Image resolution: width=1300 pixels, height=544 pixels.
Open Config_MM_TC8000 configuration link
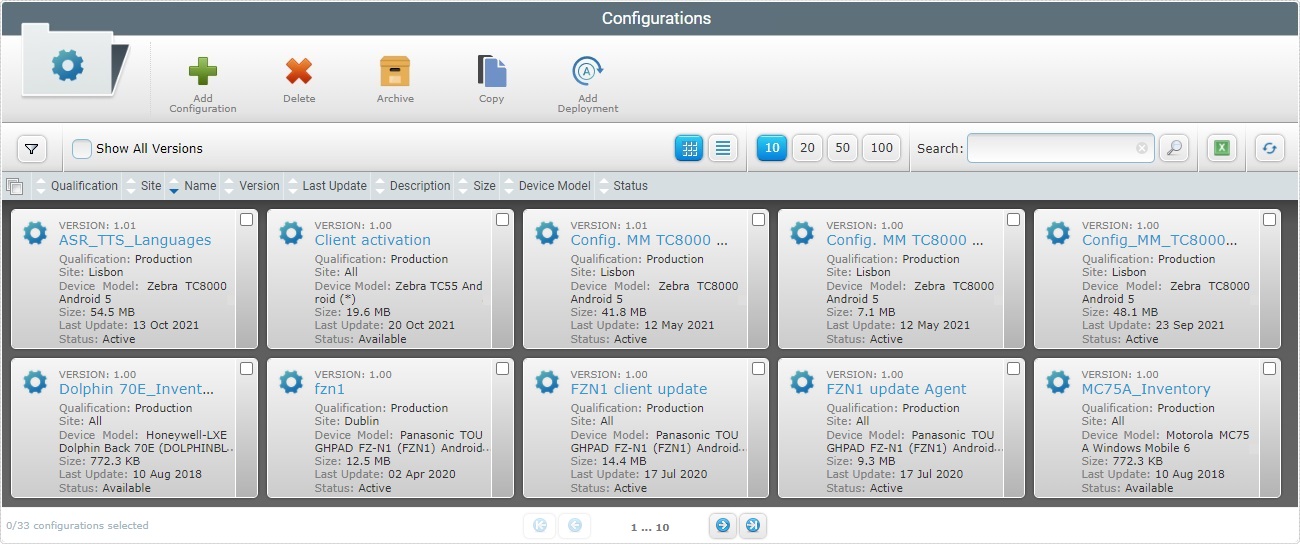tap(1160, 240)
